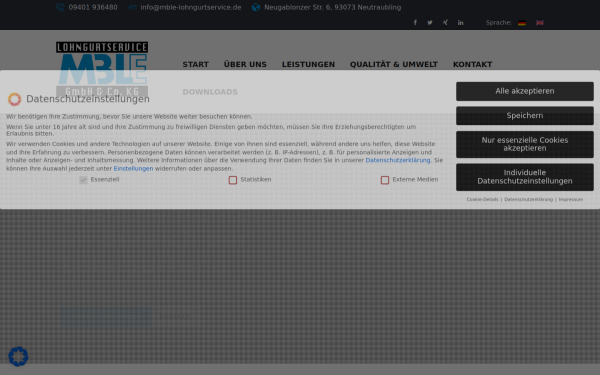This screenshot has width=600, height=375.
Task: Click Nur essenzielle Cookies akzeptieren
Action: coord(525,144)
